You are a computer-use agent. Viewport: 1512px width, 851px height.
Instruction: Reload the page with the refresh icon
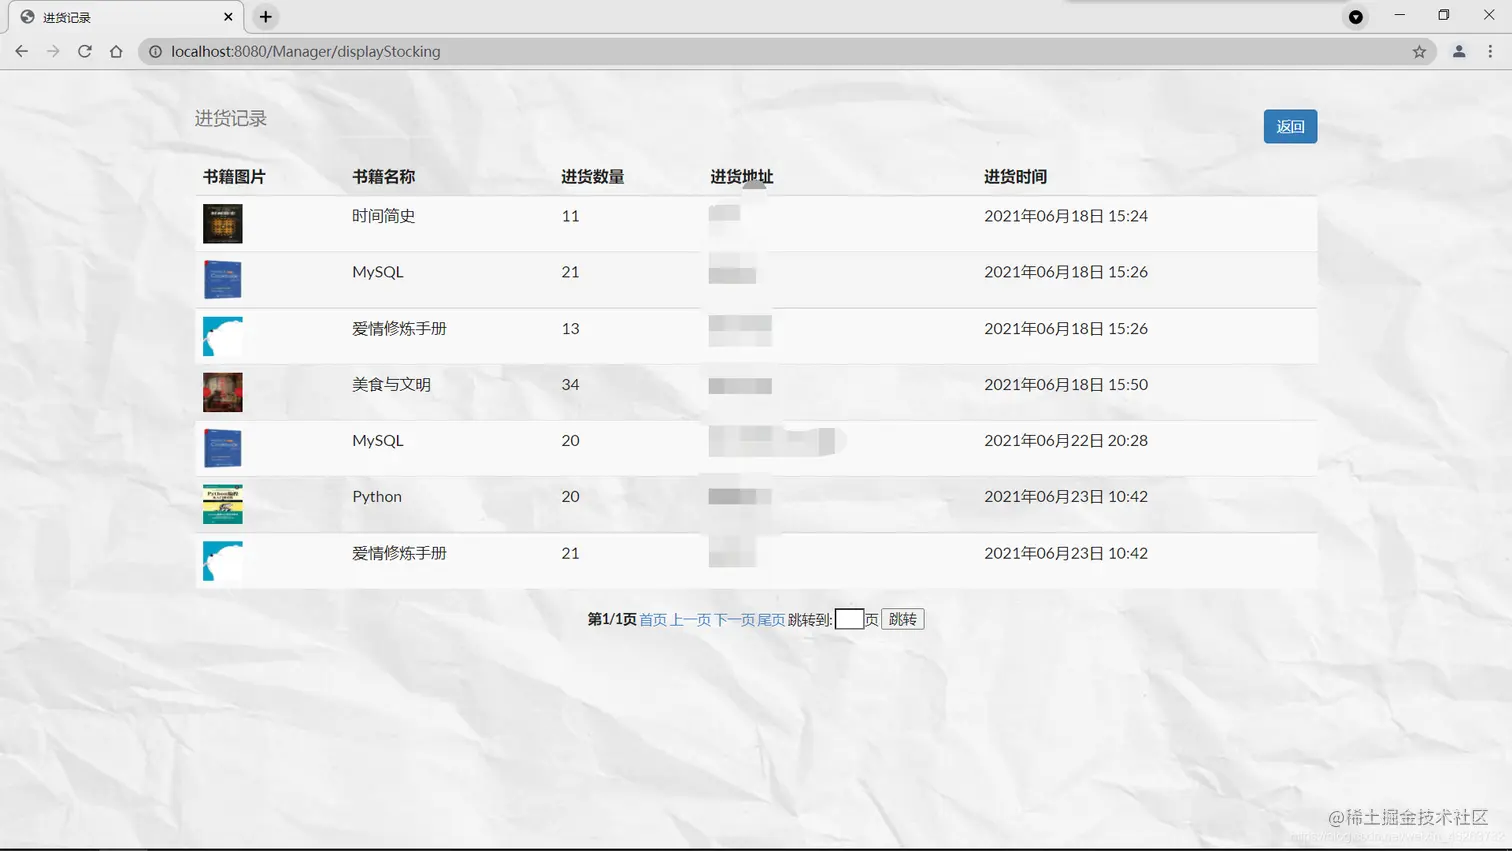84,51
